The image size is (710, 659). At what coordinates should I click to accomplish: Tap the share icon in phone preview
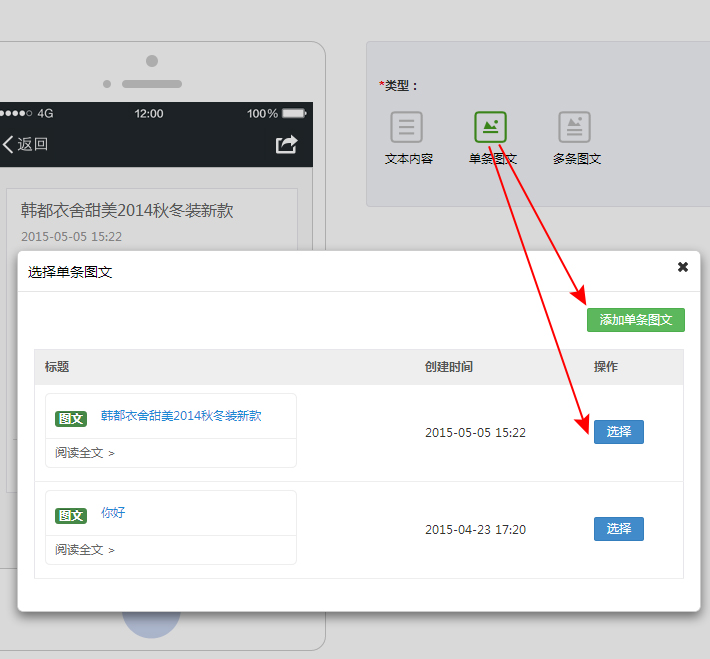point(287,144)
